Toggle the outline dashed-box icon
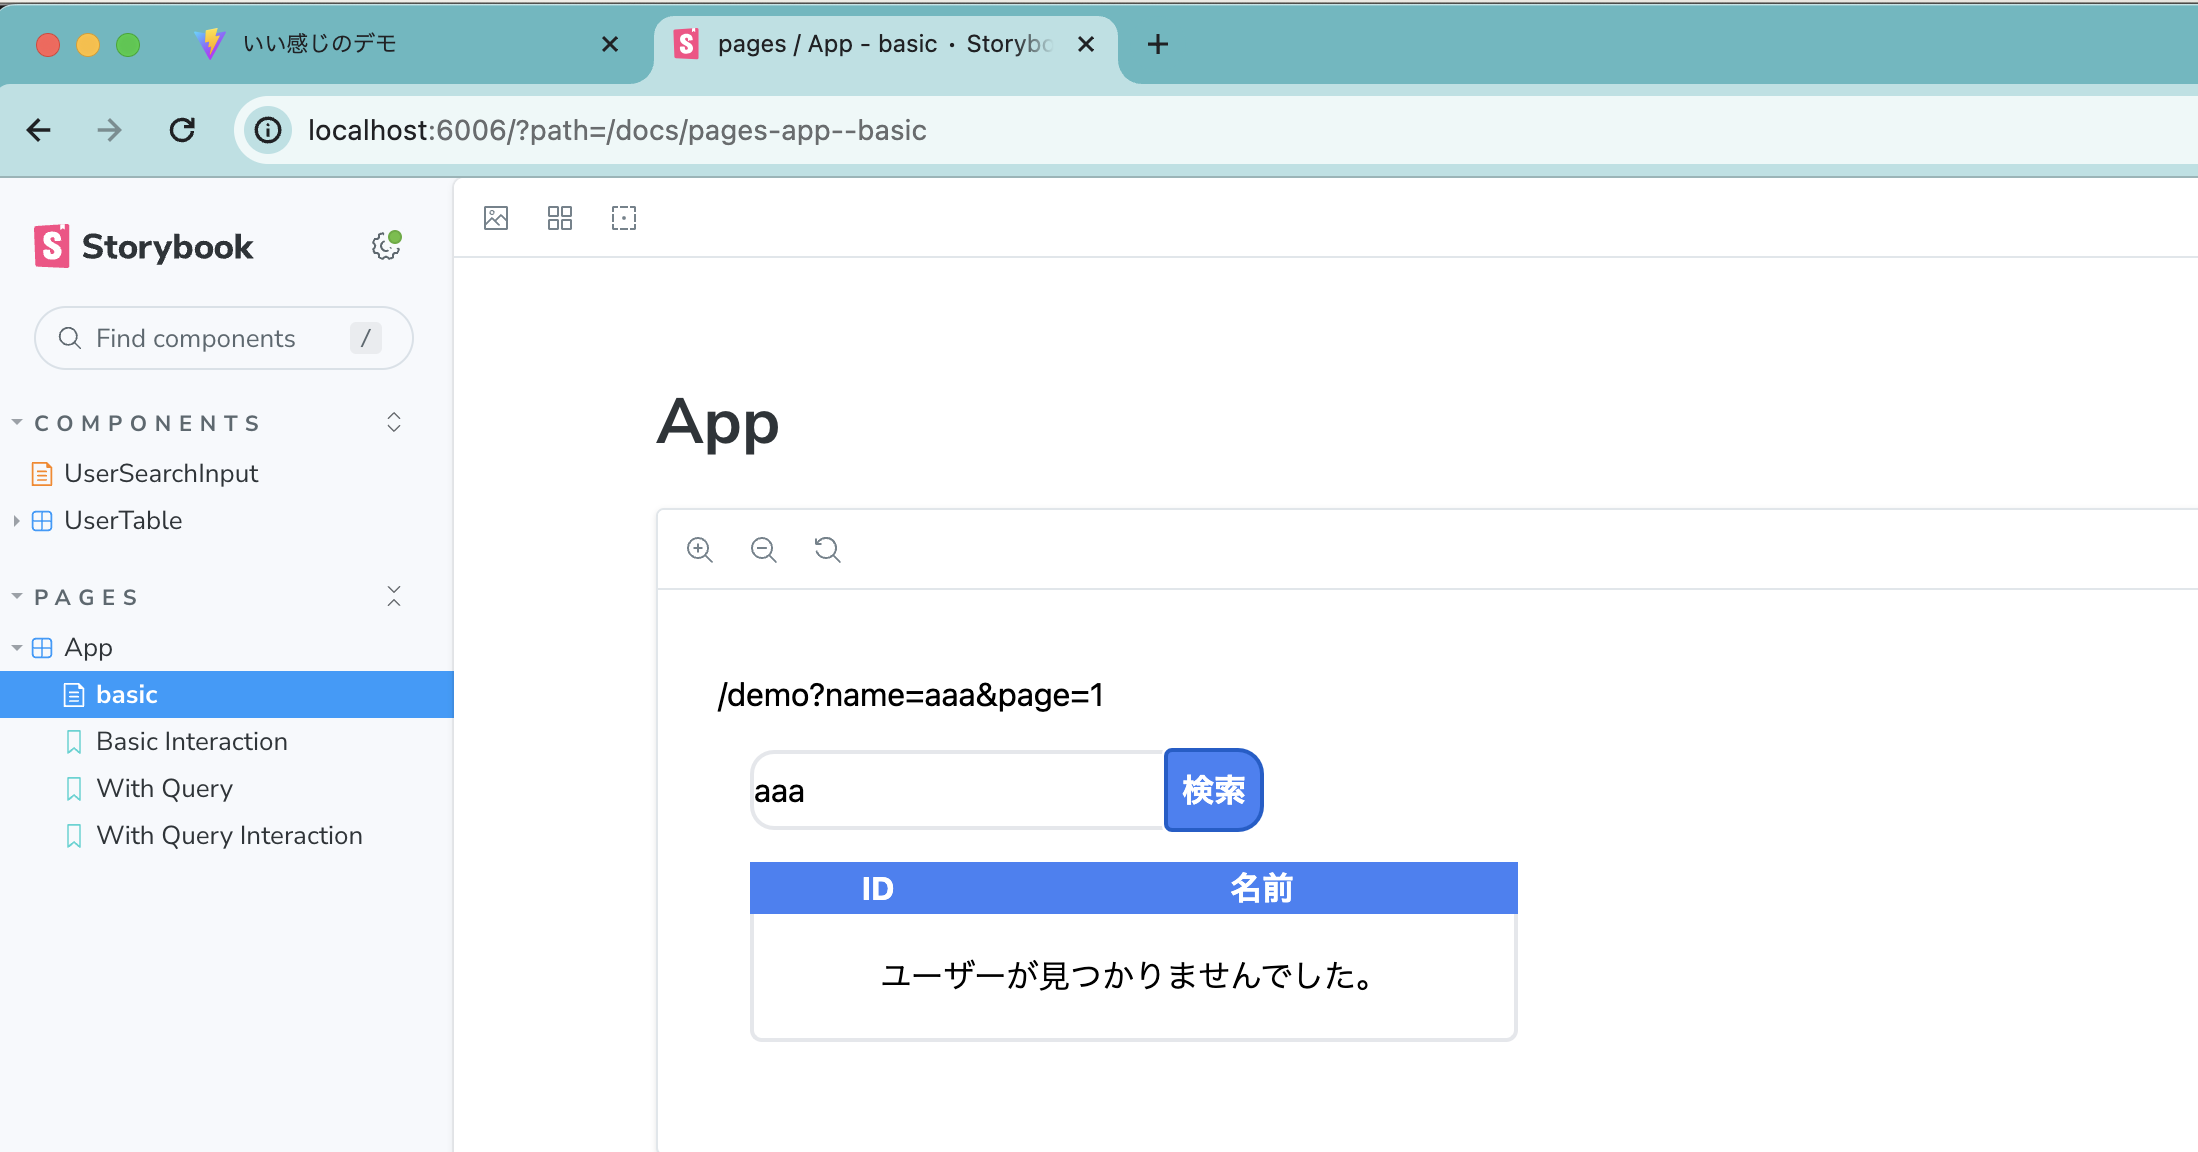This screenshot has width=2198, height=1152. [624, 218]
